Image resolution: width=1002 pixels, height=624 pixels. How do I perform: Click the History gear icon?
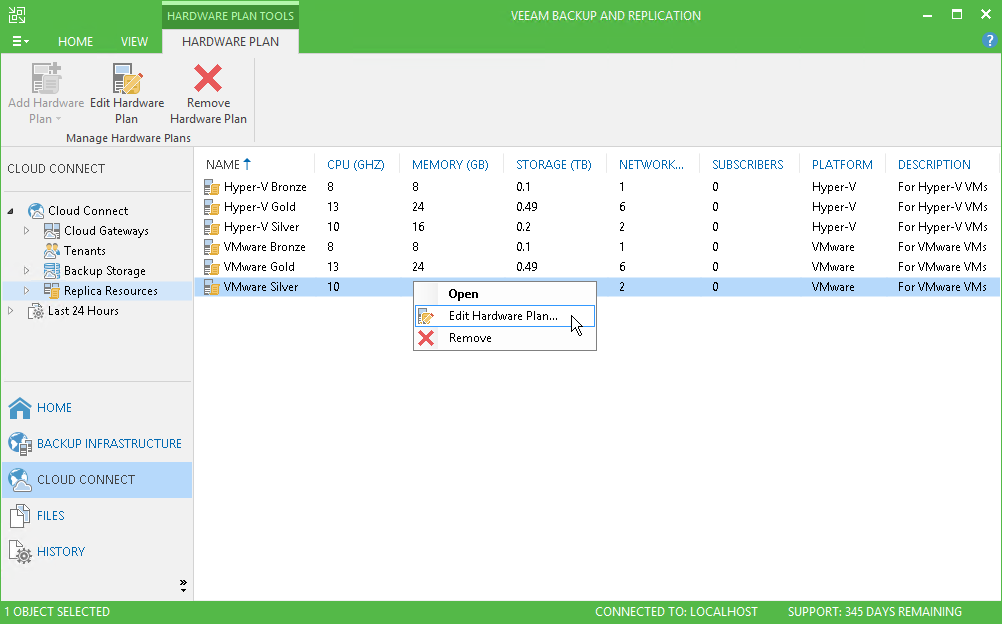tap(20, 552)
